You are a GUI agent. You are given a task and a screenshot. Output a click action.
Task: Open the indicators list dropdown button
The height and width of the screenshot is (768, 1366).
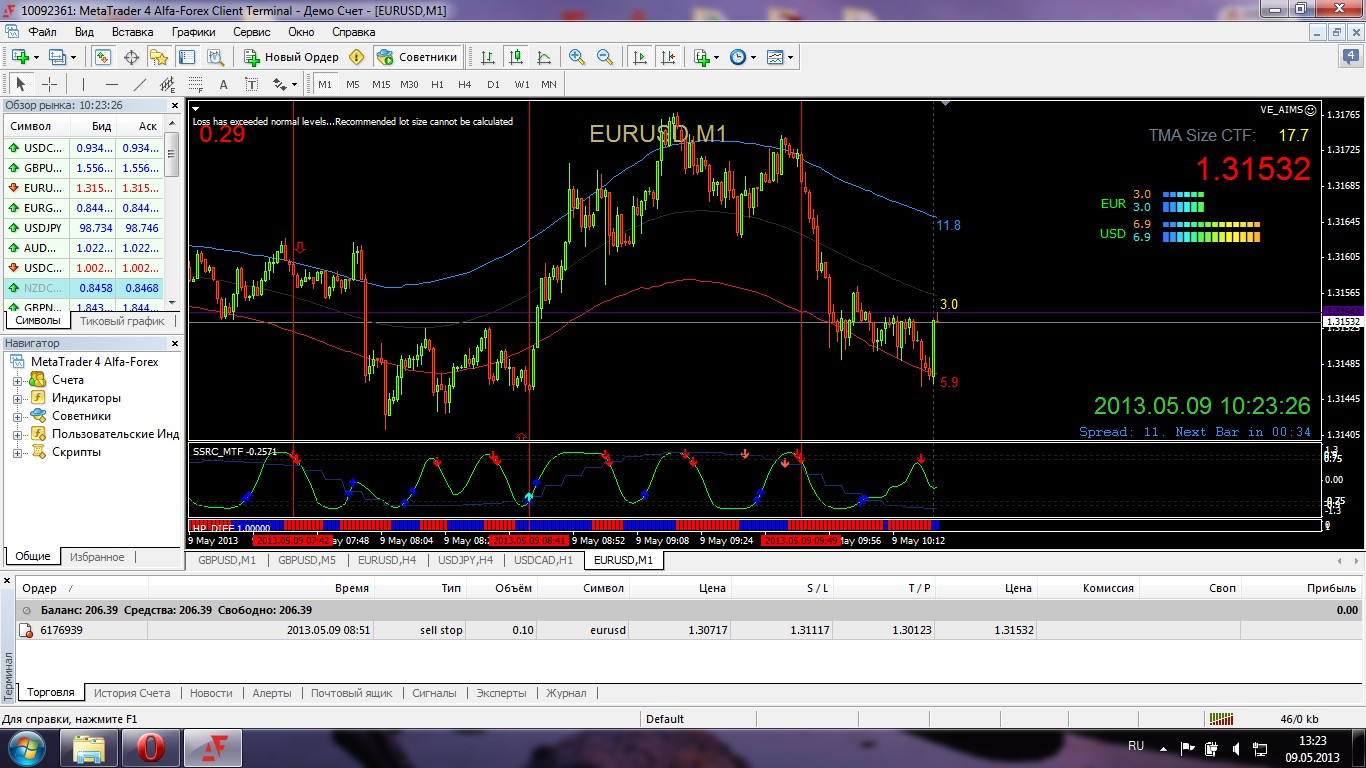coord(706,57)
